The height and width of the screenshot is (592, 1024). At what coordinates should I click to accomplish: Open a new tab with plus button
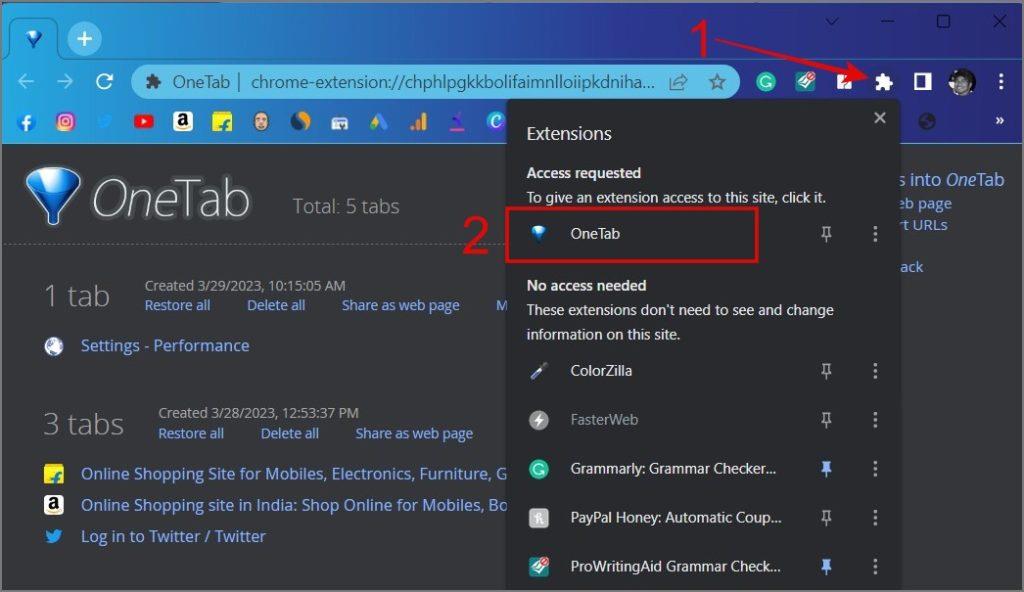84,39
